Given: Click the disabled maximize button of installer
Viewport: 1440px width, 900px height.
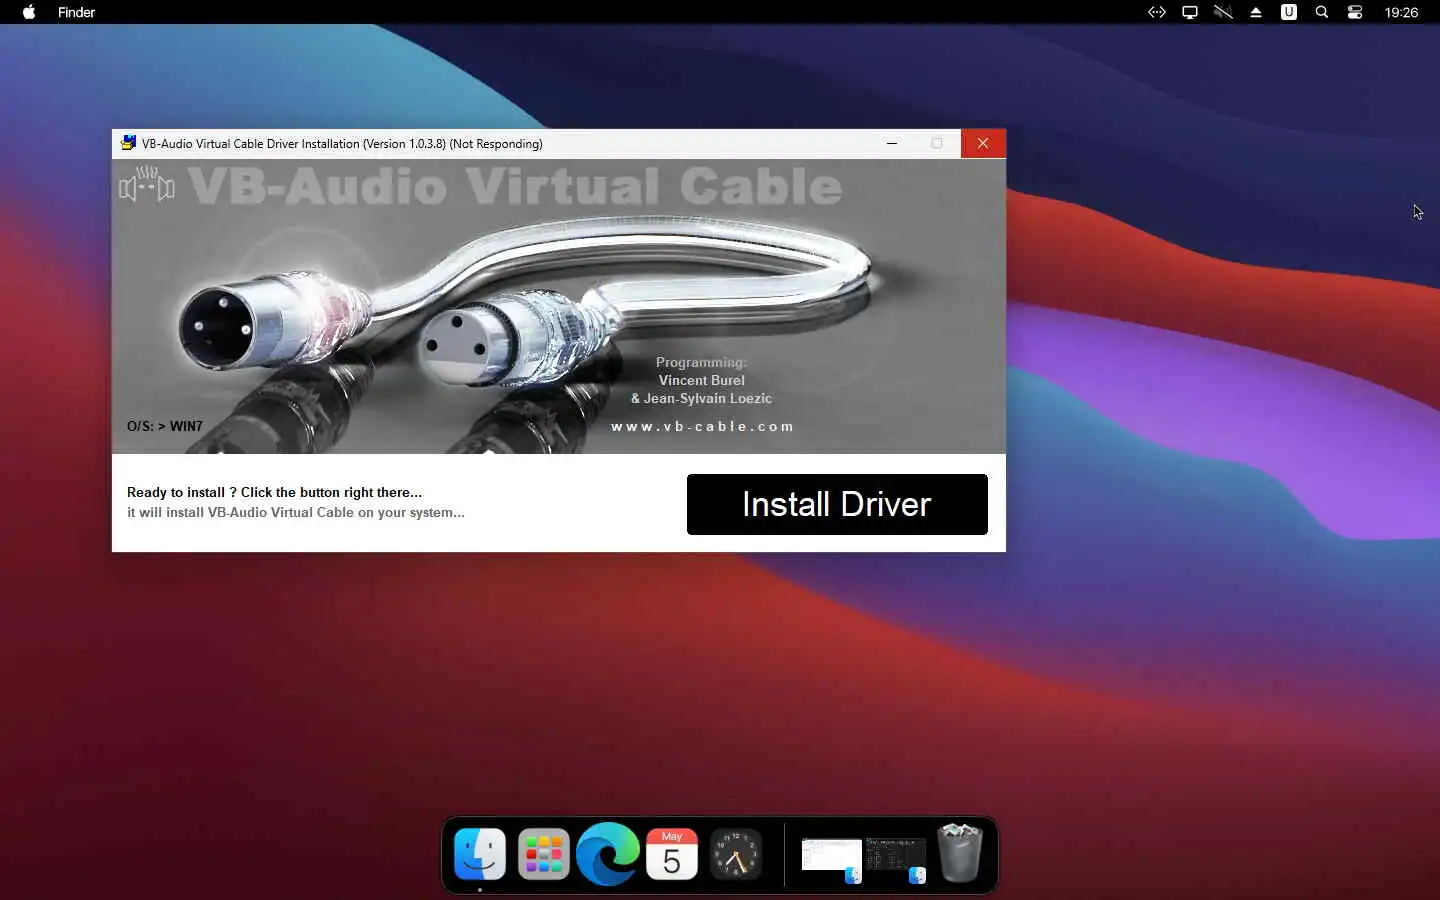Looking at the screenshot, I should pyautogui.click(x=937, y=143).
